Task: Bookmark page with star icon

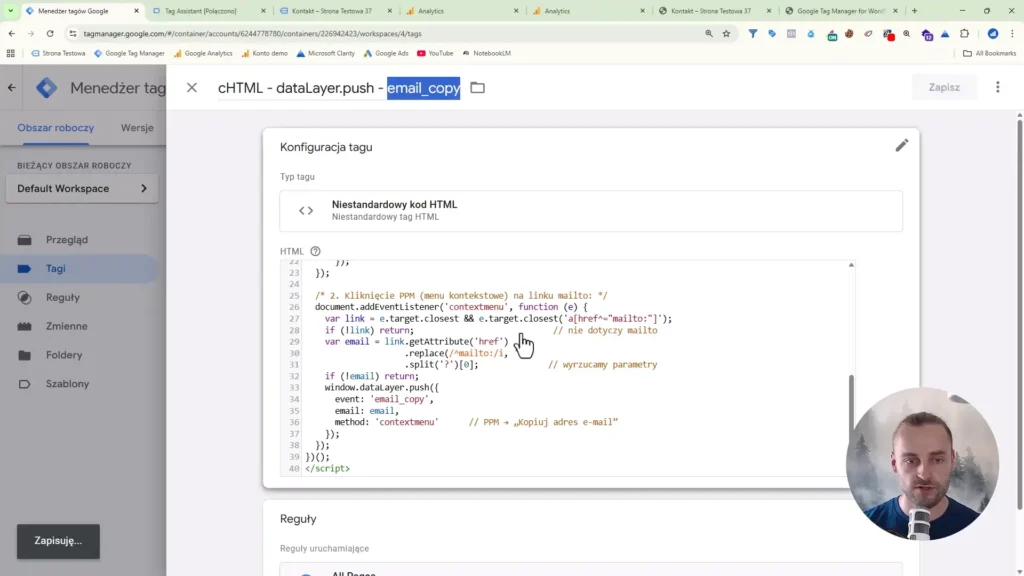Action: pos(726,33)
